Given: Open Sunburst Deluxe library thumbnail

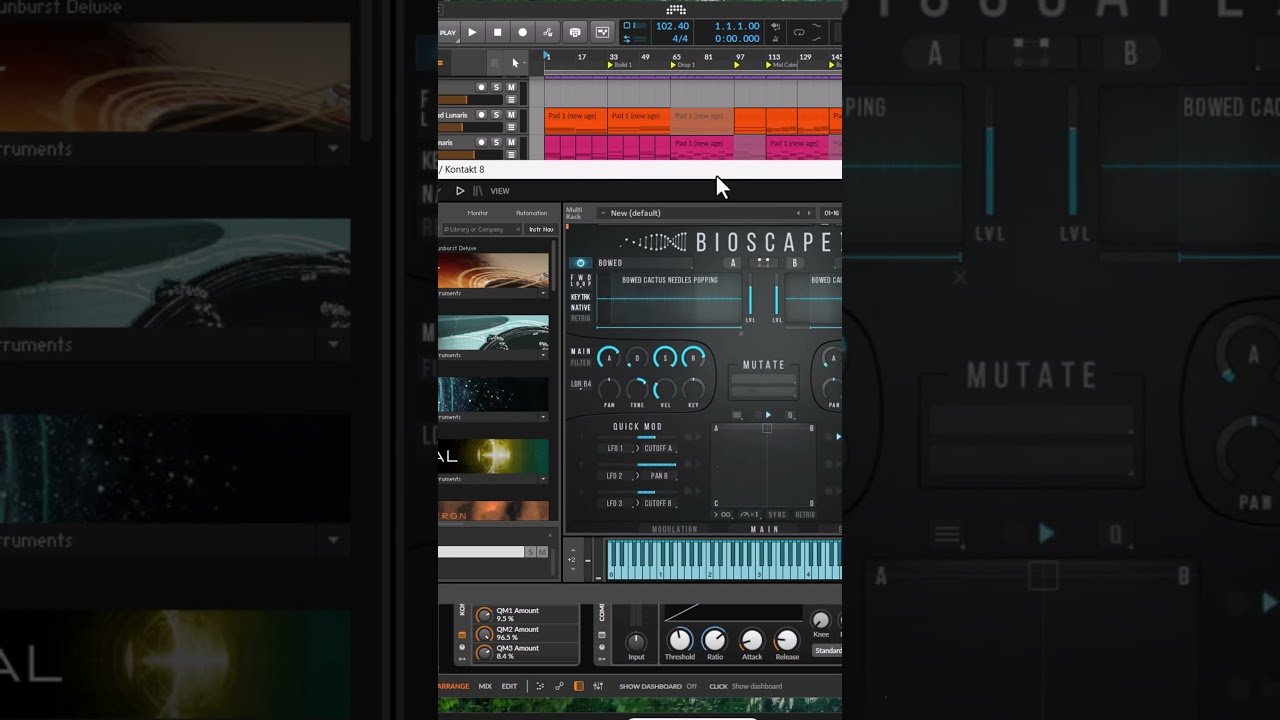Looking at the screenshot, I should 494,270.
